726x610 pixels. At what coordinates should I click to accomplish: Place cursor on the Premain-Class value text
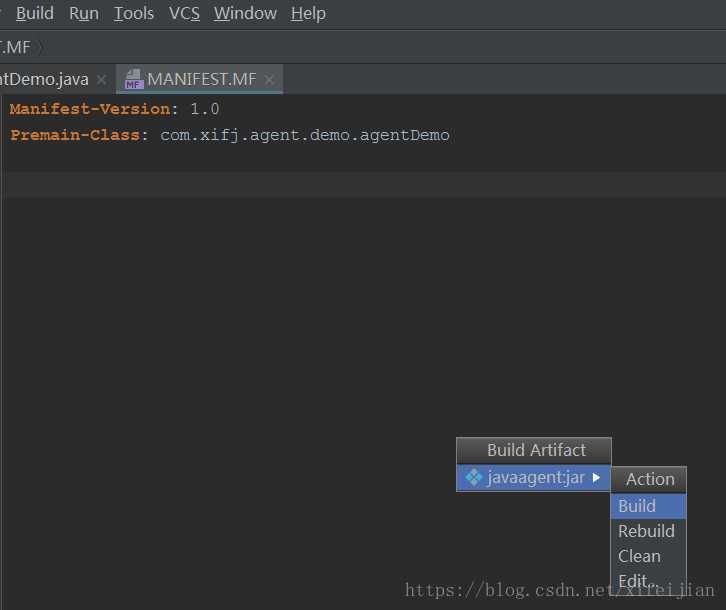pos(304,135)
